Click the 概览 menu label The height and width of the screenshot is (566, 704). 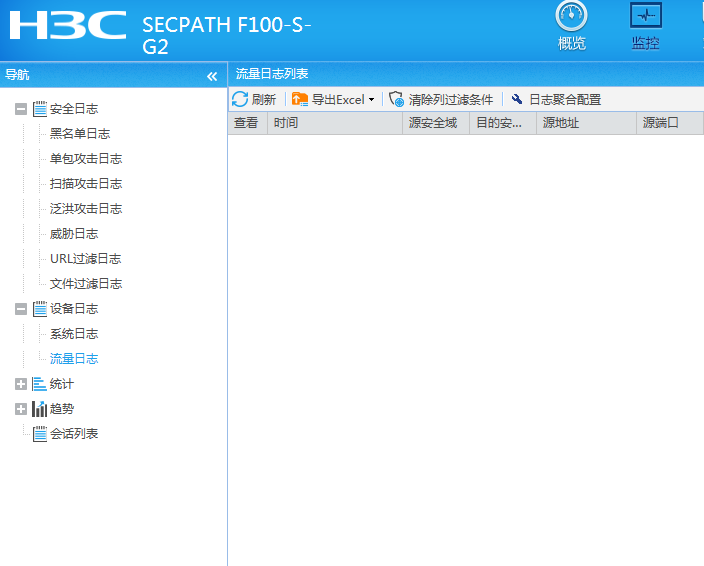572,43
